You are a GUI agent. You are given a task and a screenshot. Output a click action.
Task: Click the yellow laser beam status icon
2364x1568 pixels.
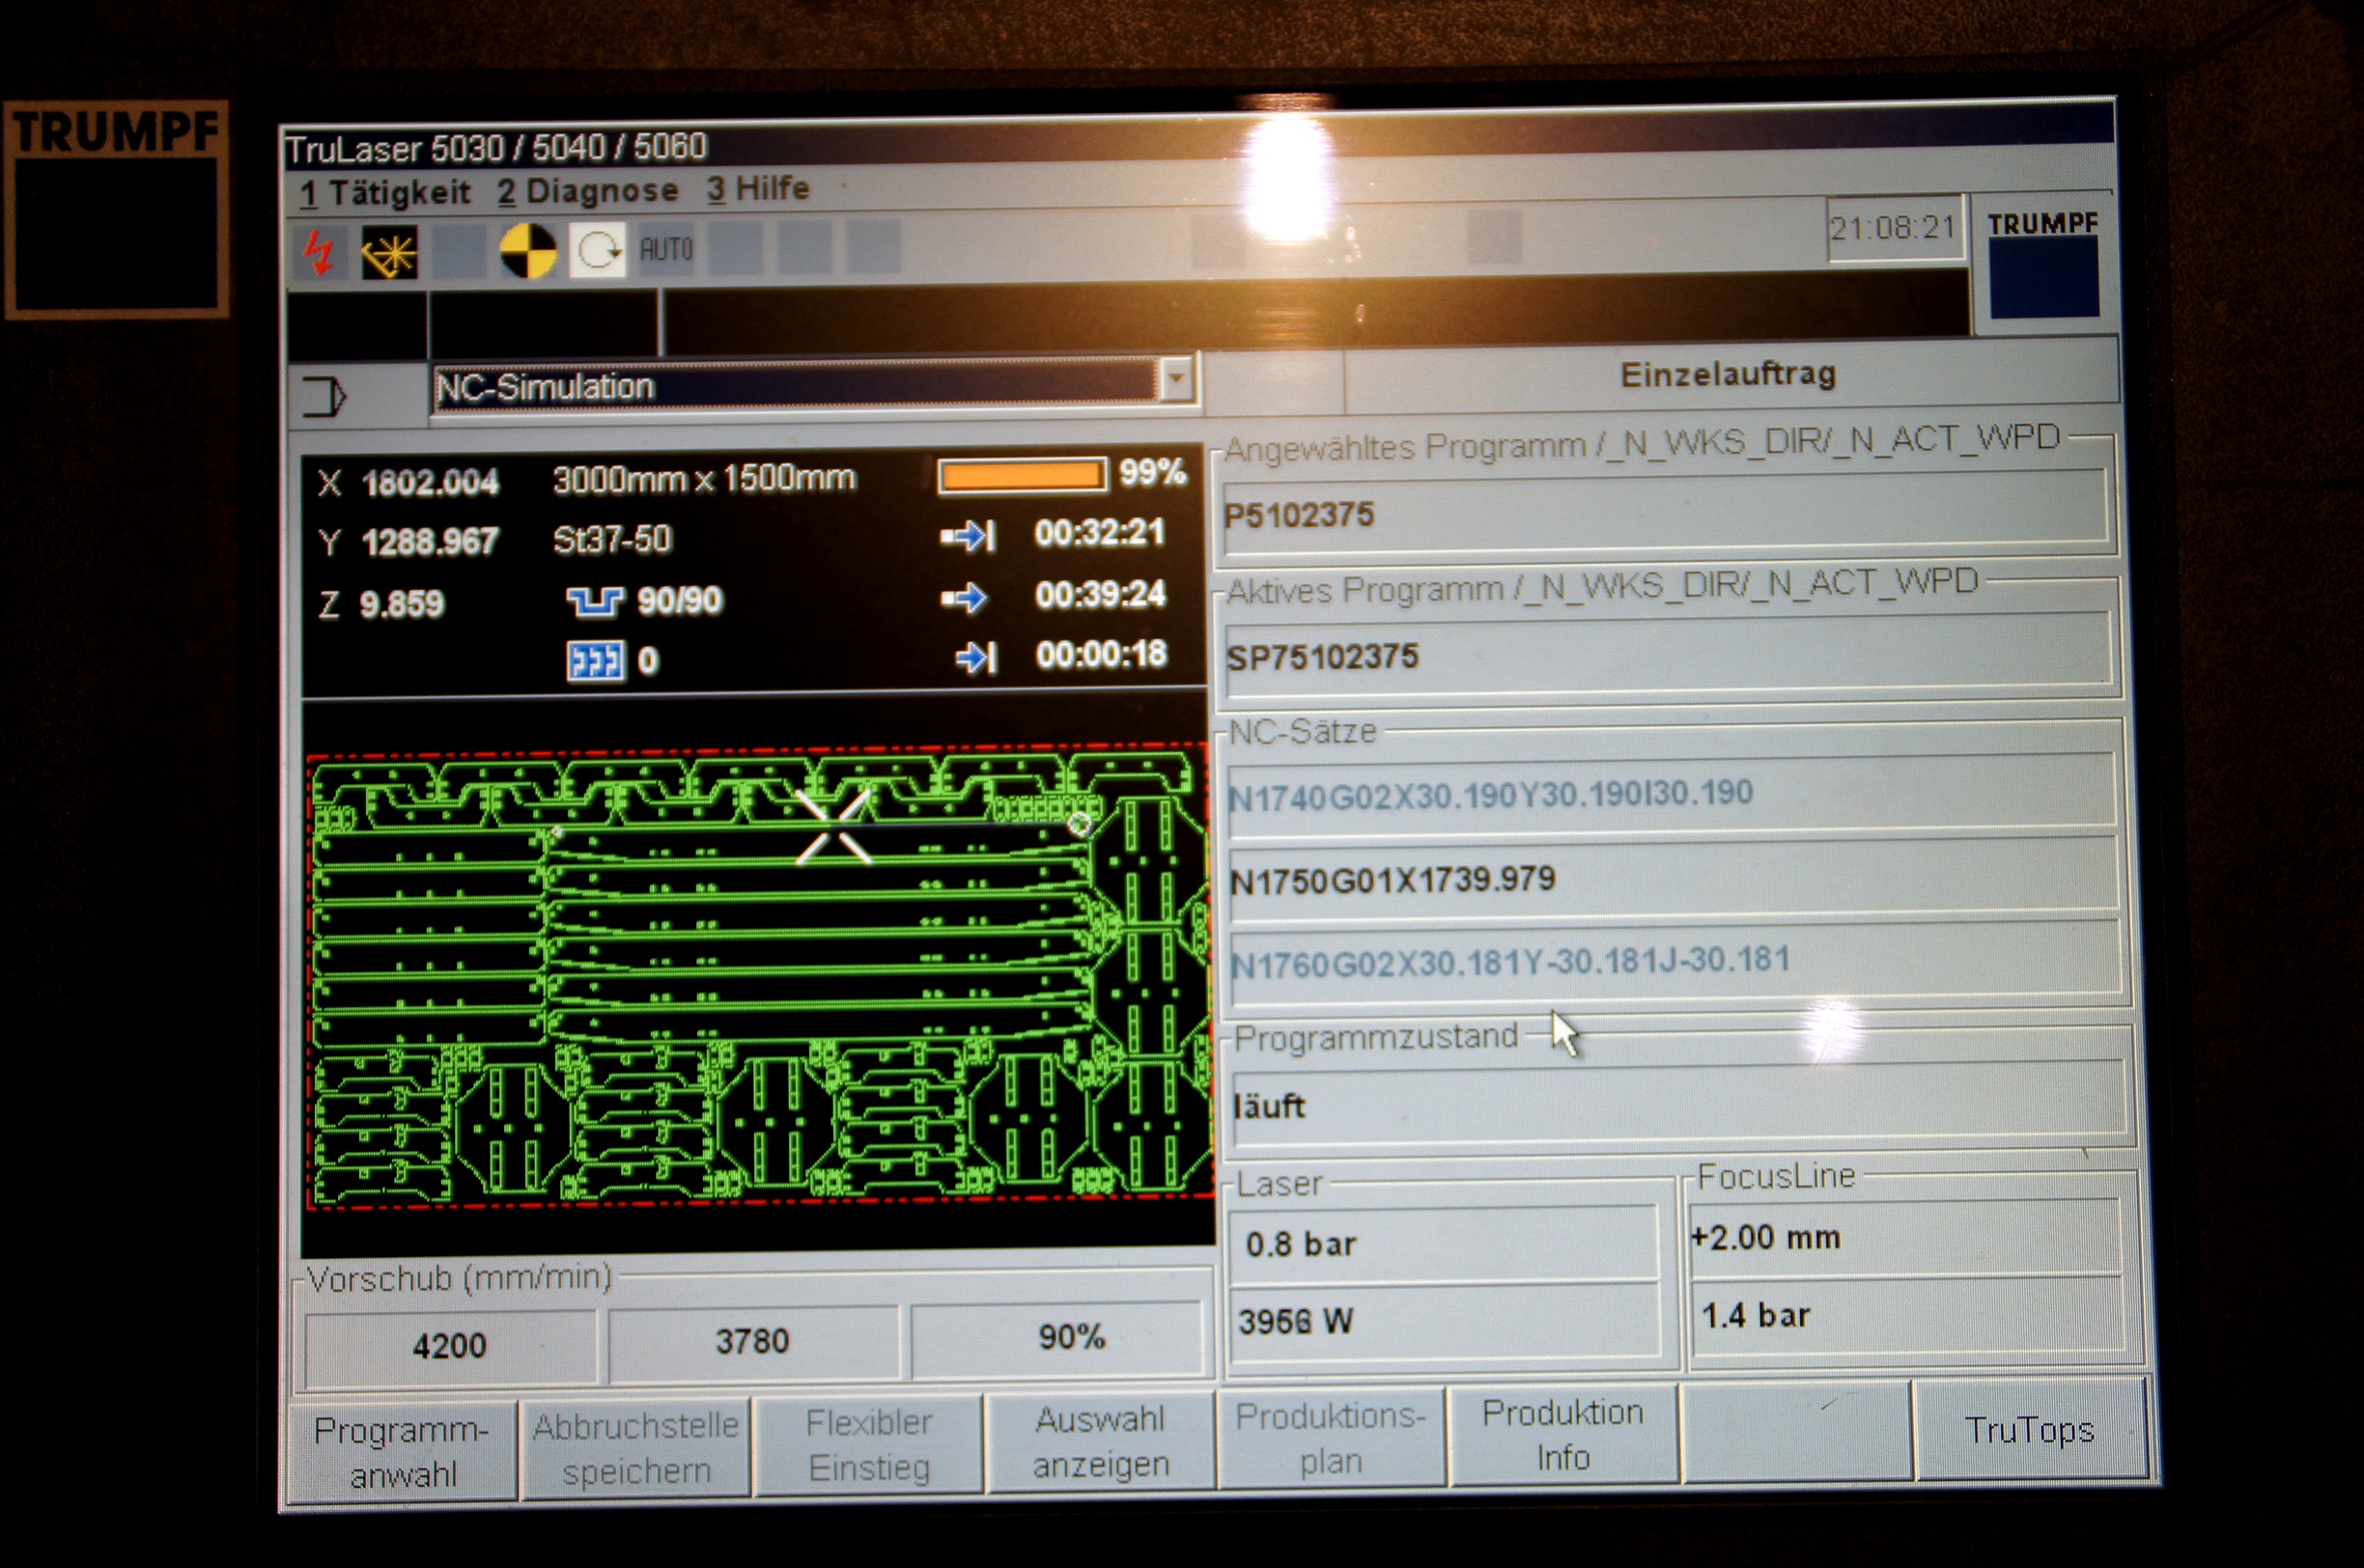[x=389, y=252]
